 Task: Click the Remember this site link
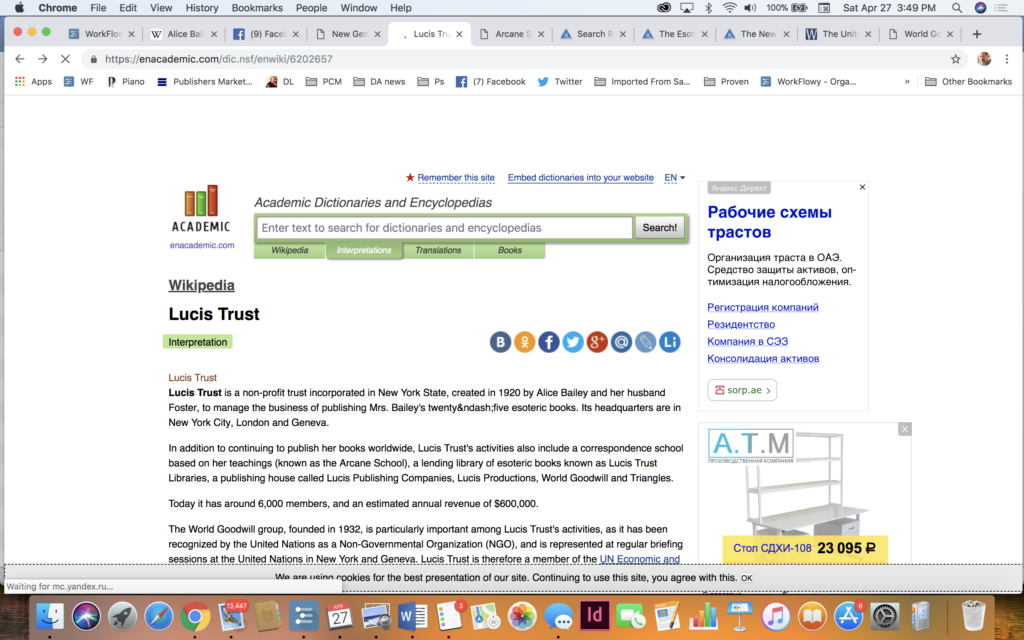tap(456, 178)
